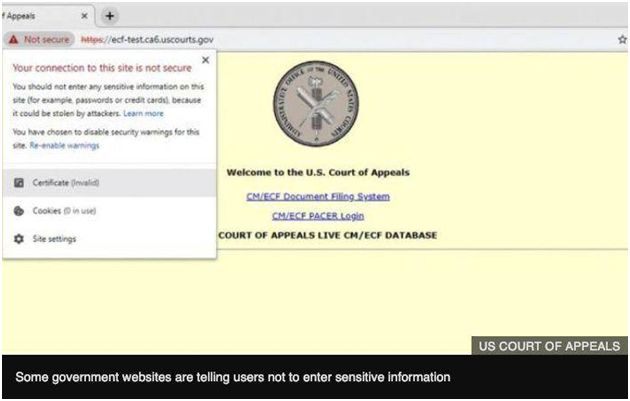Viewport: 630px width, 401px height.
Task: Bookmark this page with the star icon
Action: tap(622, 39)
